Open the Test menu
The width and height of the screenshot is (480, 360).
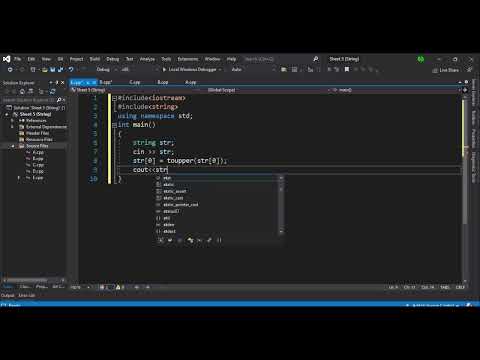point(129,59)
